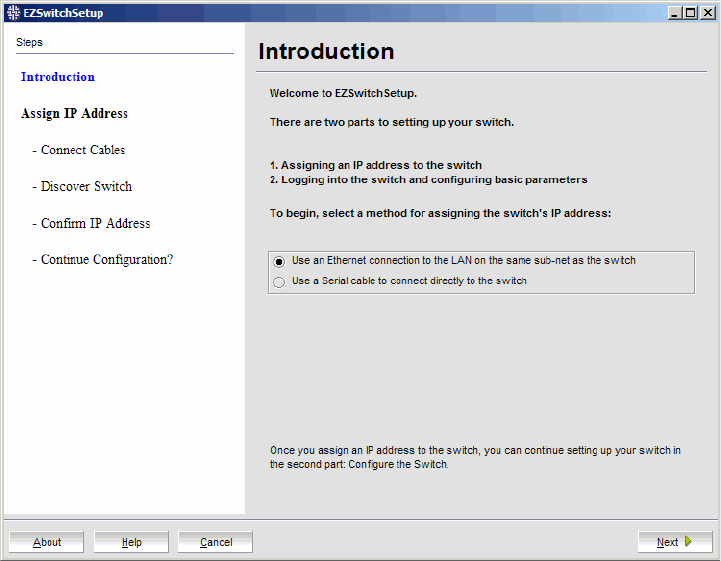Open Help for EZSwitchSetup

click(131, 542)
